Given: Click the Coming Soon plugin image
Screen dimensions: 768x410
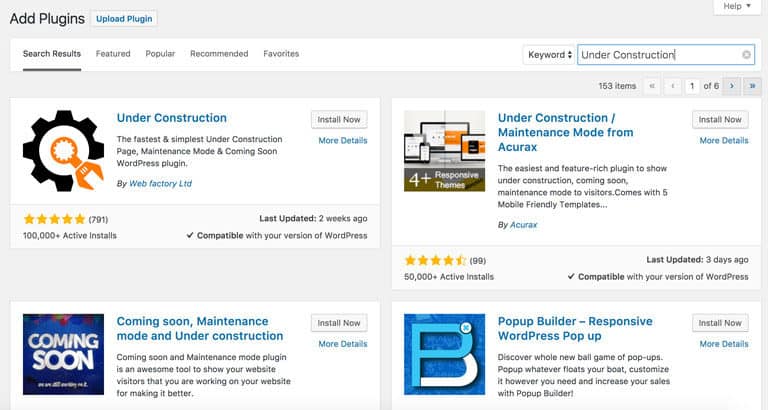Looking at the screenshot, I should (x=63, y=354).
